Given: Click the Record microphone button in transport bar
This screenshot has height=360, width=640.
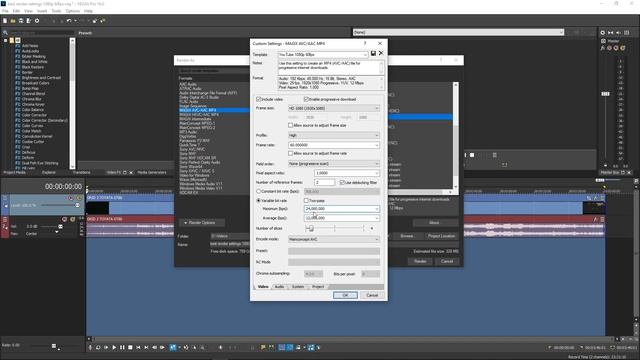Looking at the screenshot, I should [x=90, y=347].
